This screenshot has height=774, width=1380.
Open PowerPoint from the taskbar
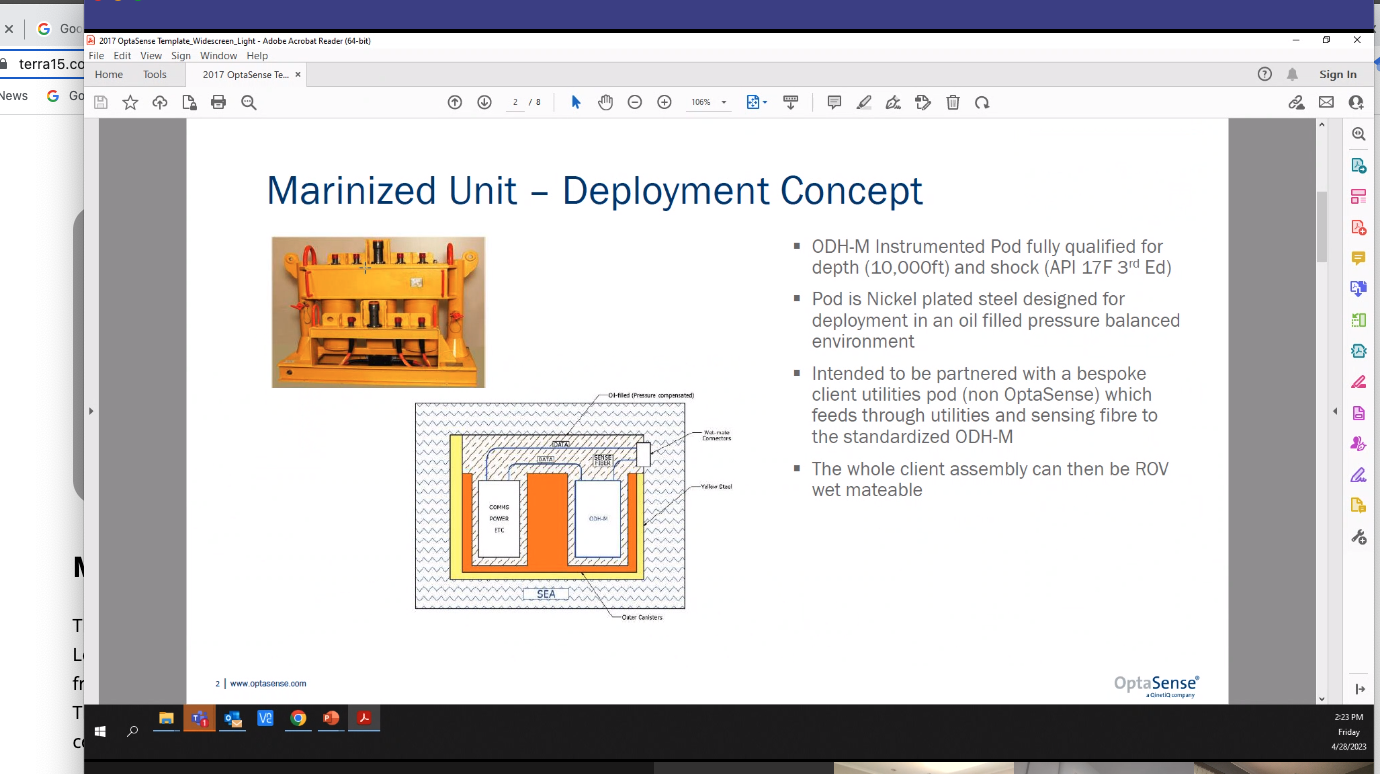pyautogui.click(x=331, y=718)
